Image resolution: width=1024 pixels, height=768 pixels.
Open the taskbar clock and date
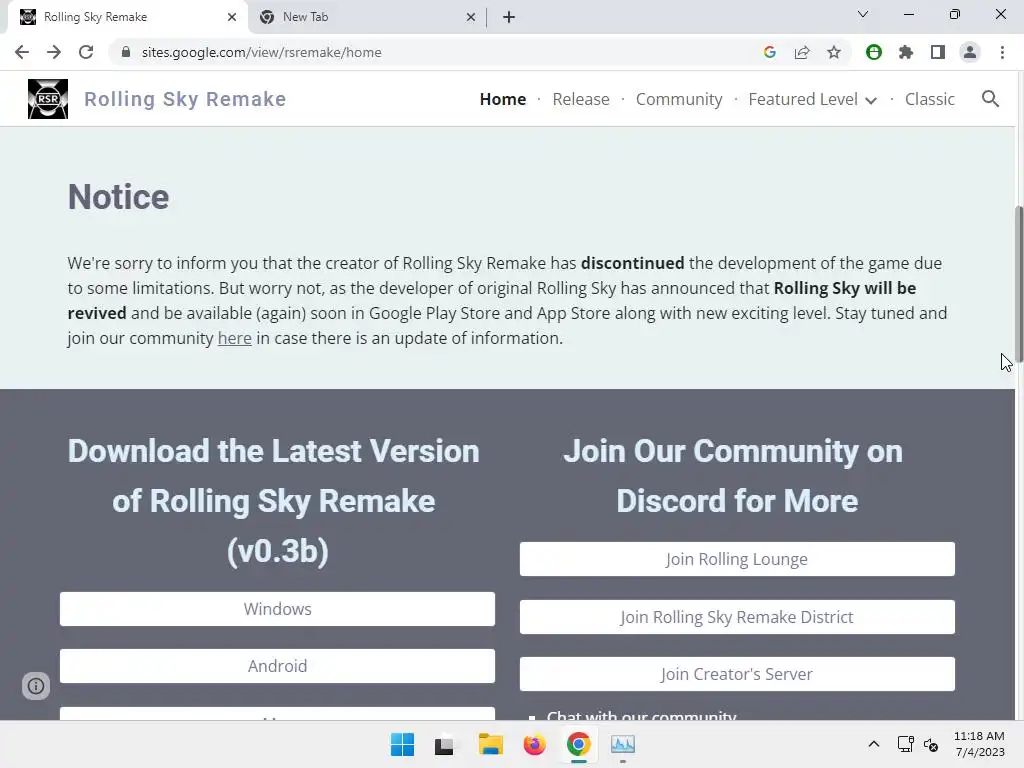click(x=979, y=744)
